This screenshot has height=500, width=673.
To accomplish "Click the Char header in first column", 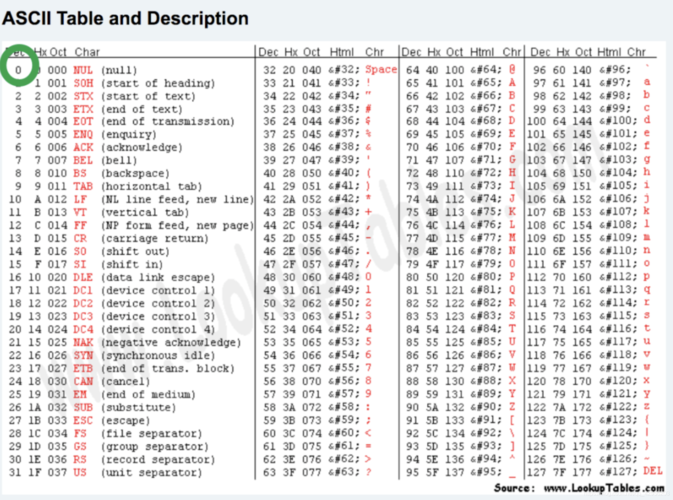I will coord(87,52).
